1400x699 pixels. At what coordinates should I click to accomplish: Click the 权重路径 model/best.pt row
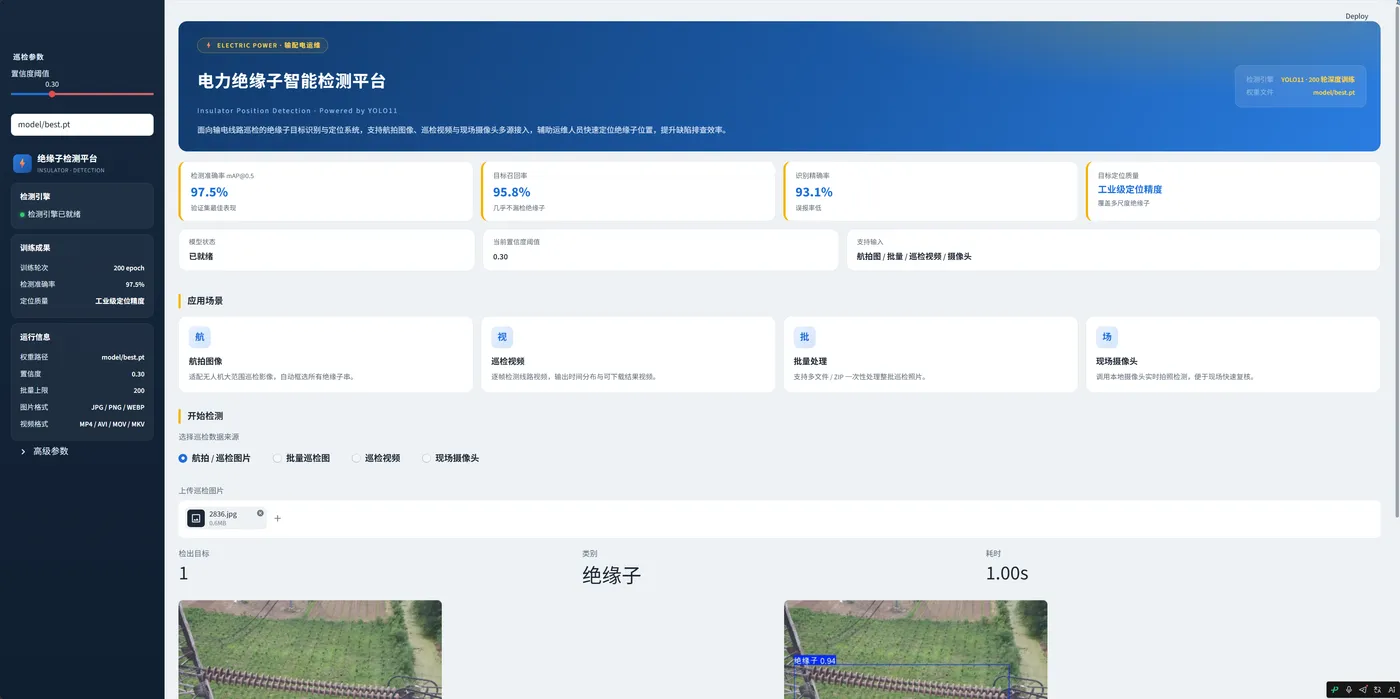(x=82, y=357)
